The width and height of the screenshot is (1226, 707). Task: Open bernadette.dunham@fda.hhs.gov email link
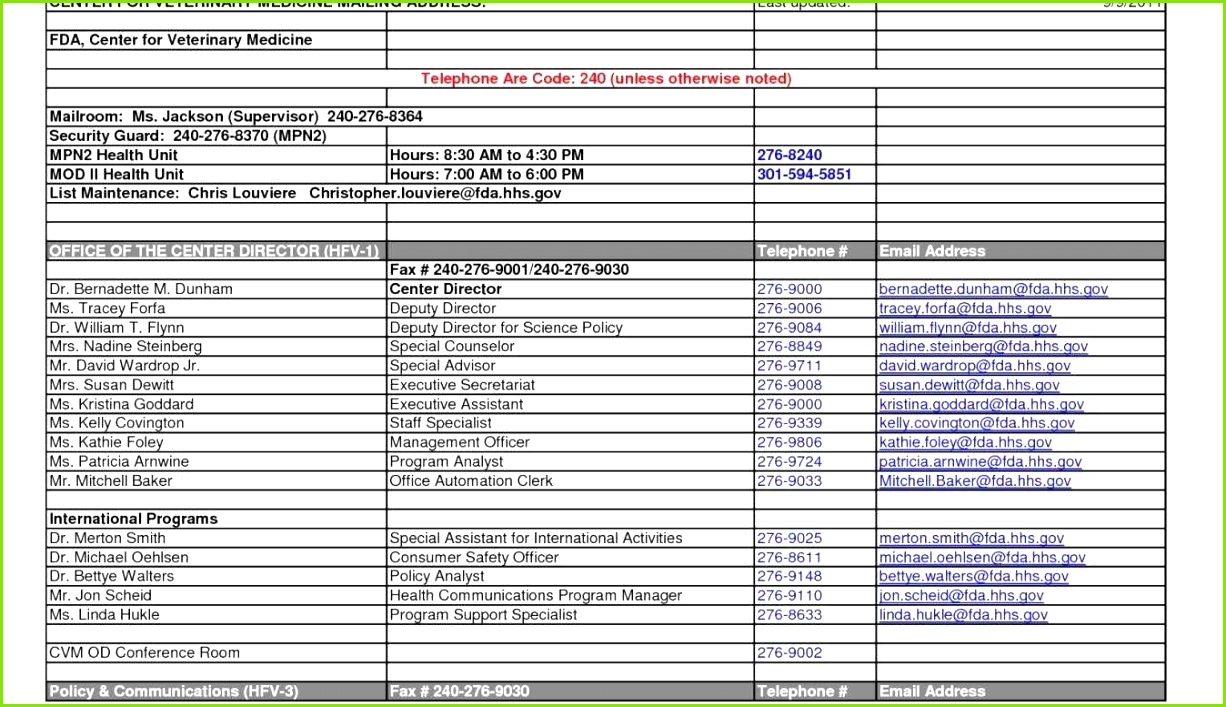993,289
